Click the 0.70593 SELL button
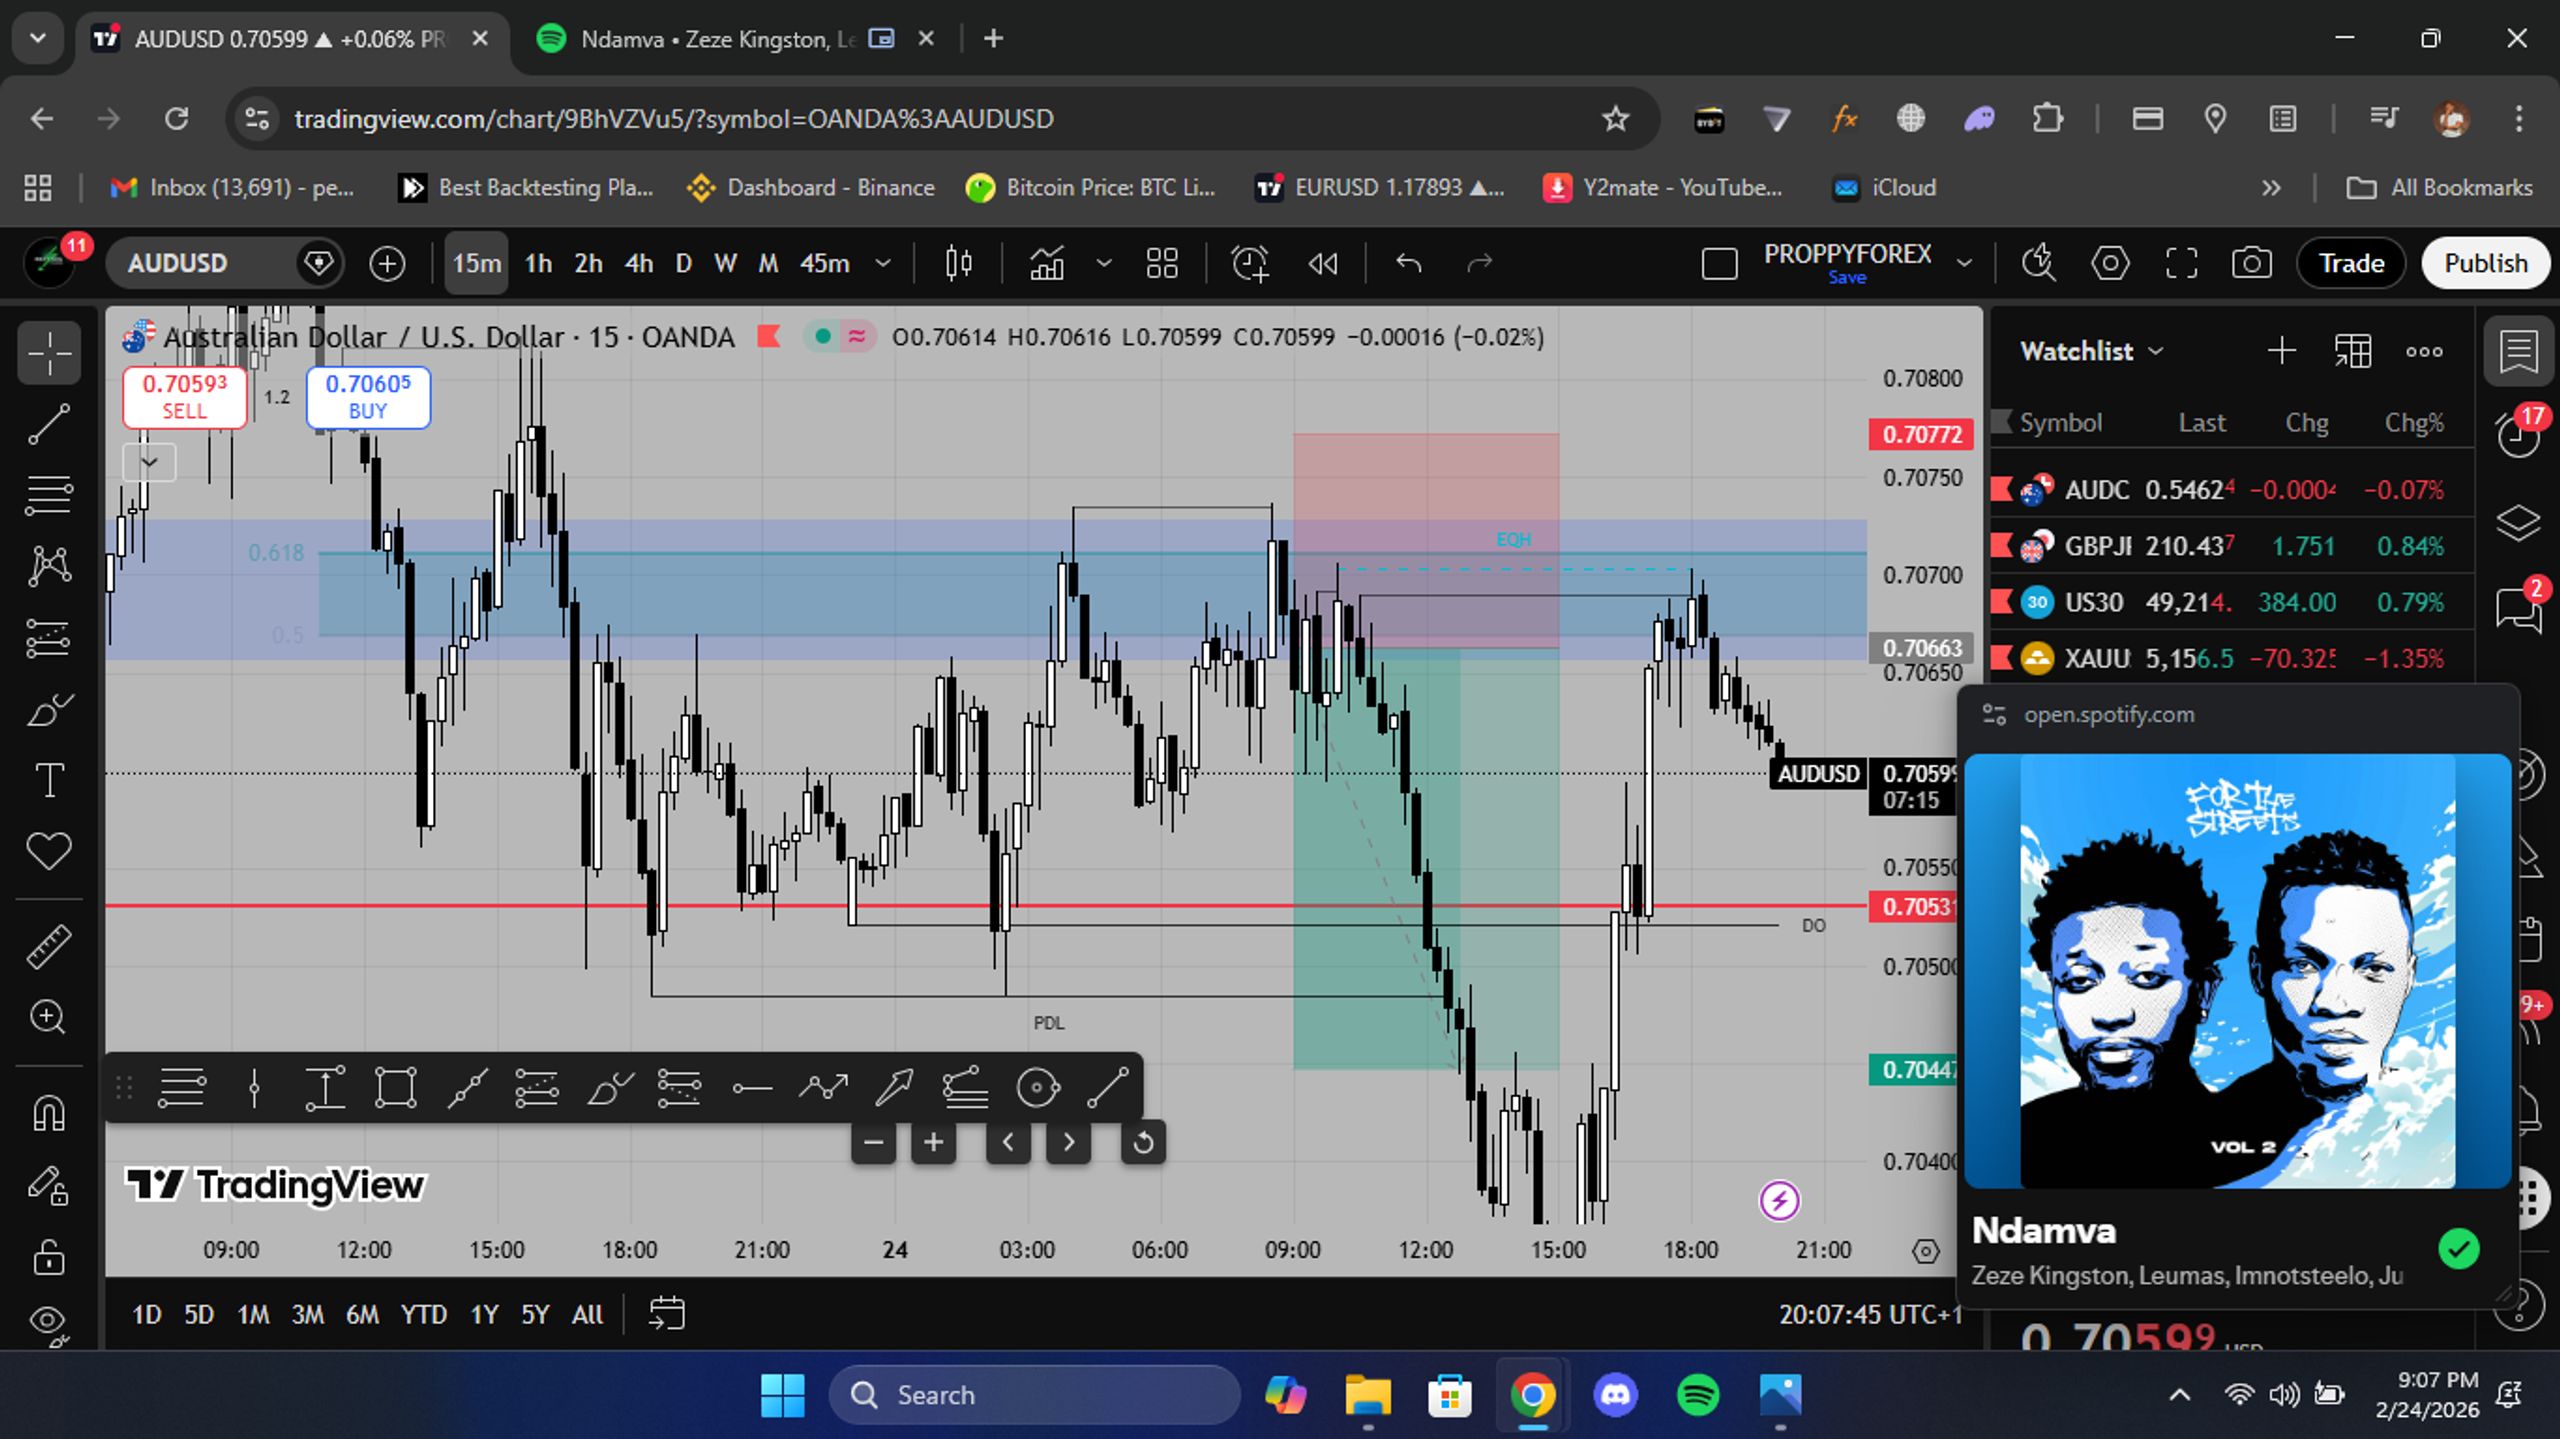Screen dimensions: 2560x1439 tap(184, 397)
